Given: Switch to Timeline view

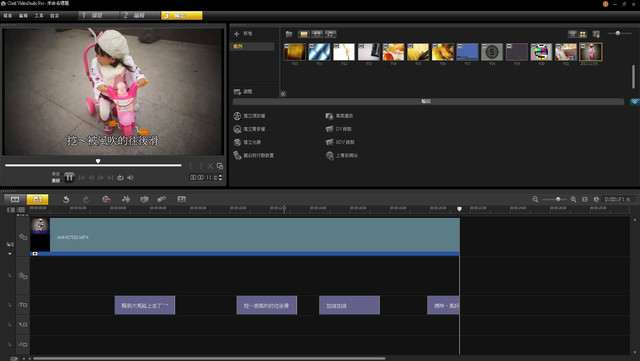Looking at the screenshot, I should pos(37,199).
